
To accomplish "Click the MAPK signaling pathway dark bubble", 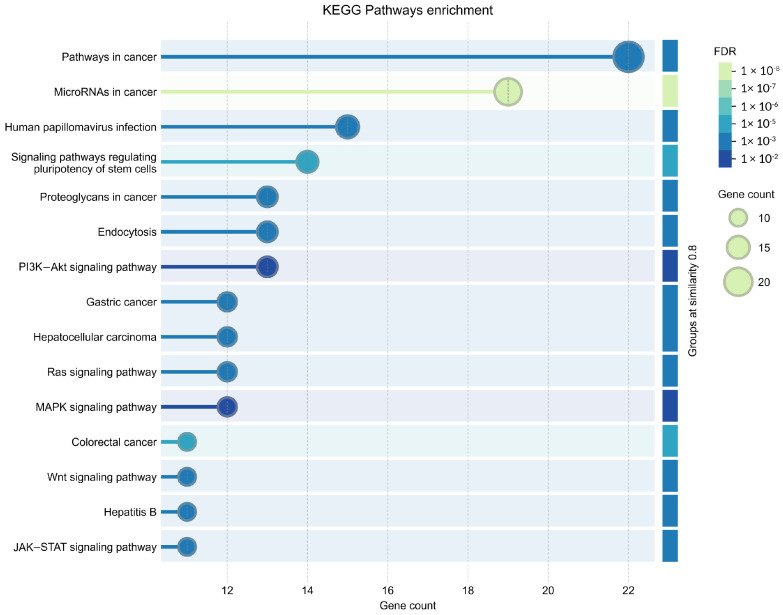I will 227,407.
